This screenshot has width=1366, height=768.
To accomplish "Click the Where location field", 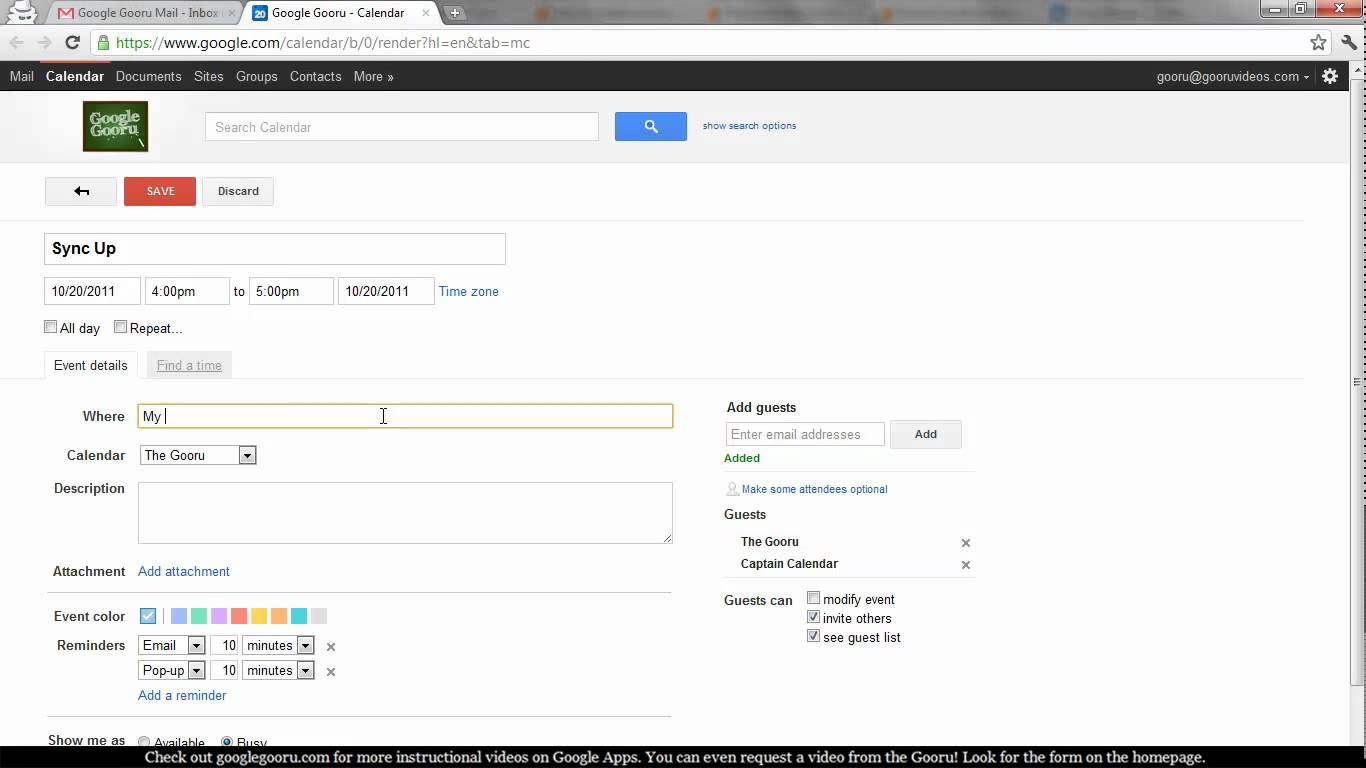I will tap(405, 416).
